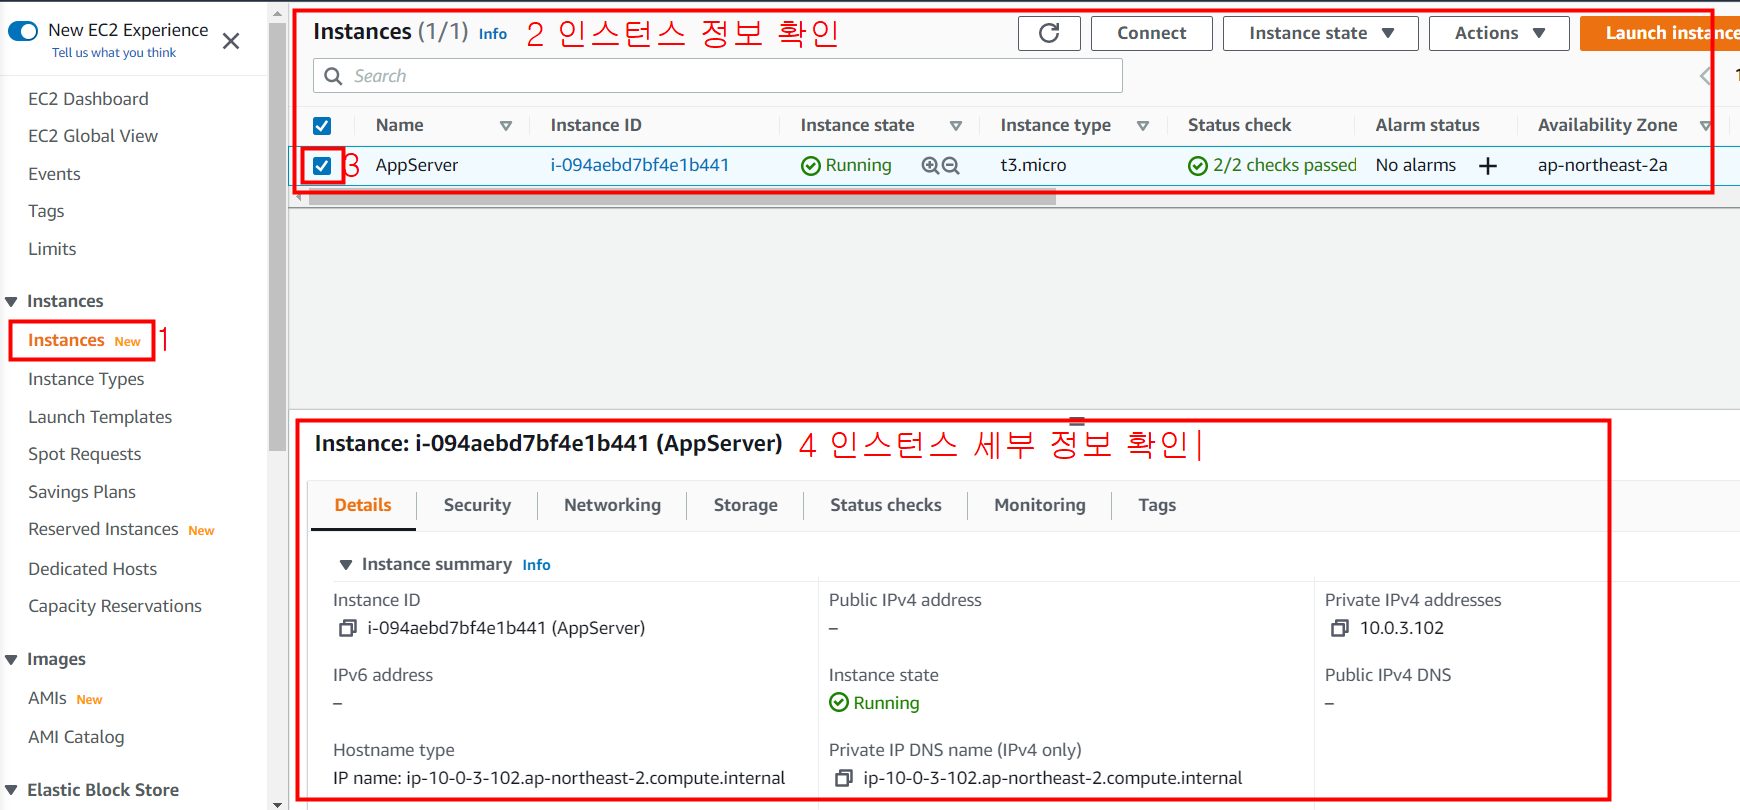Open the Storage tab

[x=746, y=505]
